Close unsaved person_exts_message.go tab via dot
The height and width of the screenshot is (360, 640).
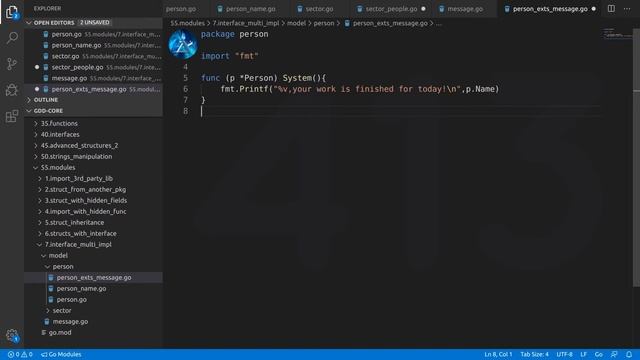pyautogui.click(x=593, y=9)
